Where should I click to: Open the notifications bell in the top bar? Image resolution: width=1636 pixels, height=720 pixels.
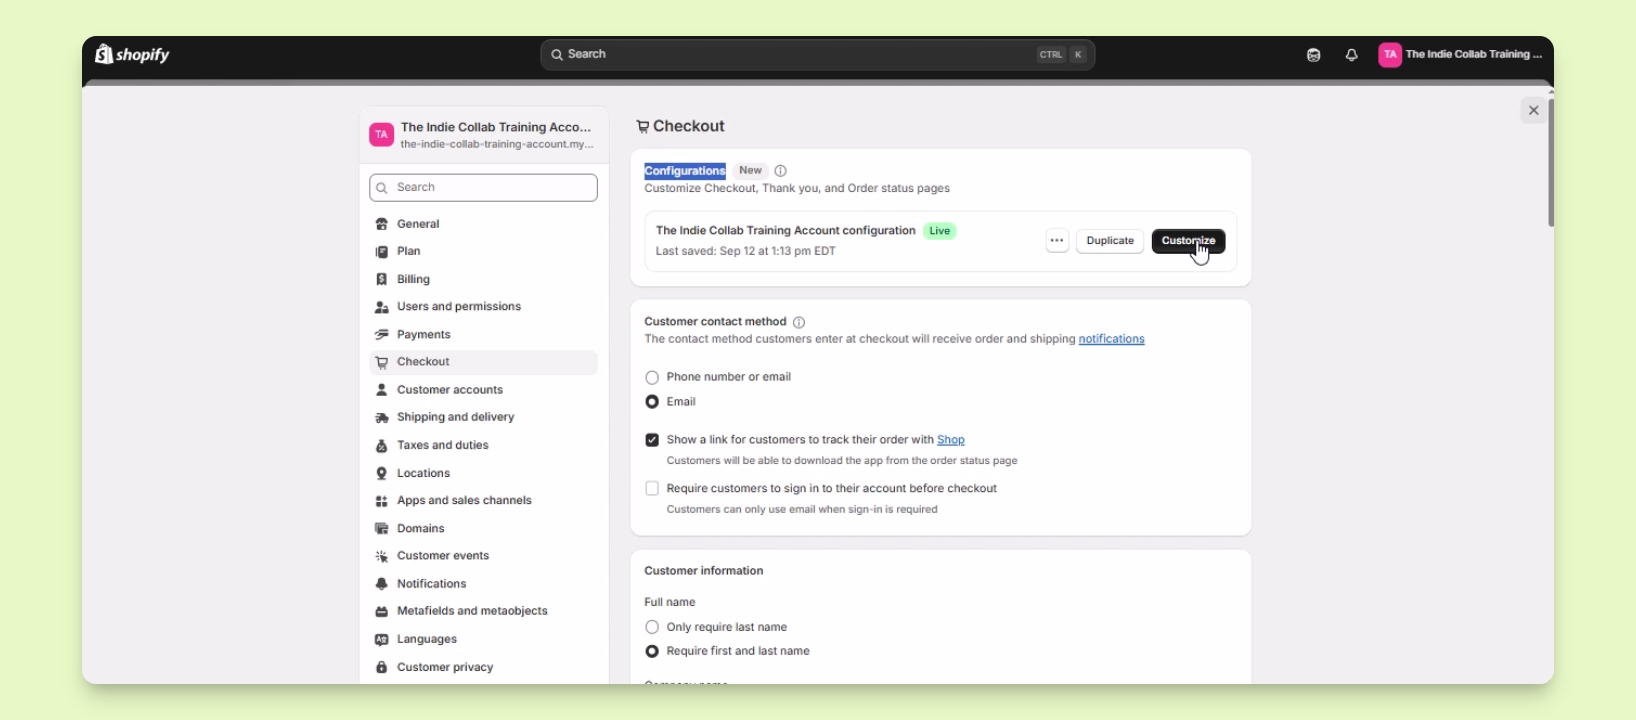tap(1352, 56)
